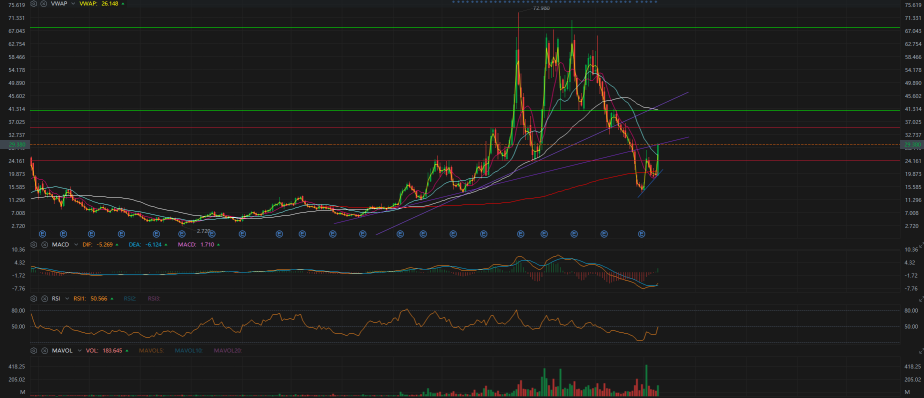Click the yellow VWAP: 26.148 value
Image resolution: width=924 pixels, height=398 pixels.
[x=99, y=4]
